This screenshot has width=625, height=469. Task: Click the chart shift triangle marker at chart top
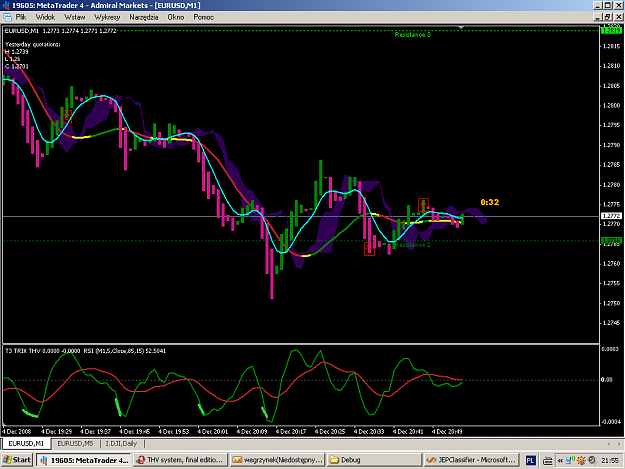[461, 27]
